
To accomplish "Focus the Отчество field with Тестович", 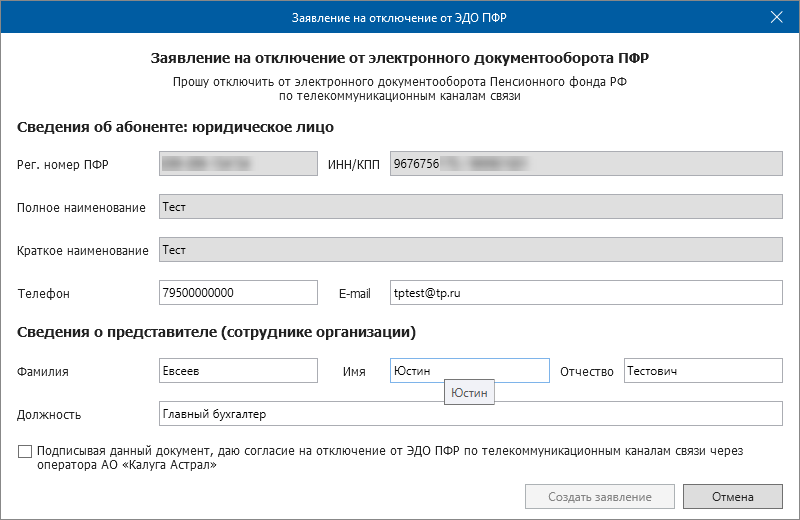I will 702,371.
